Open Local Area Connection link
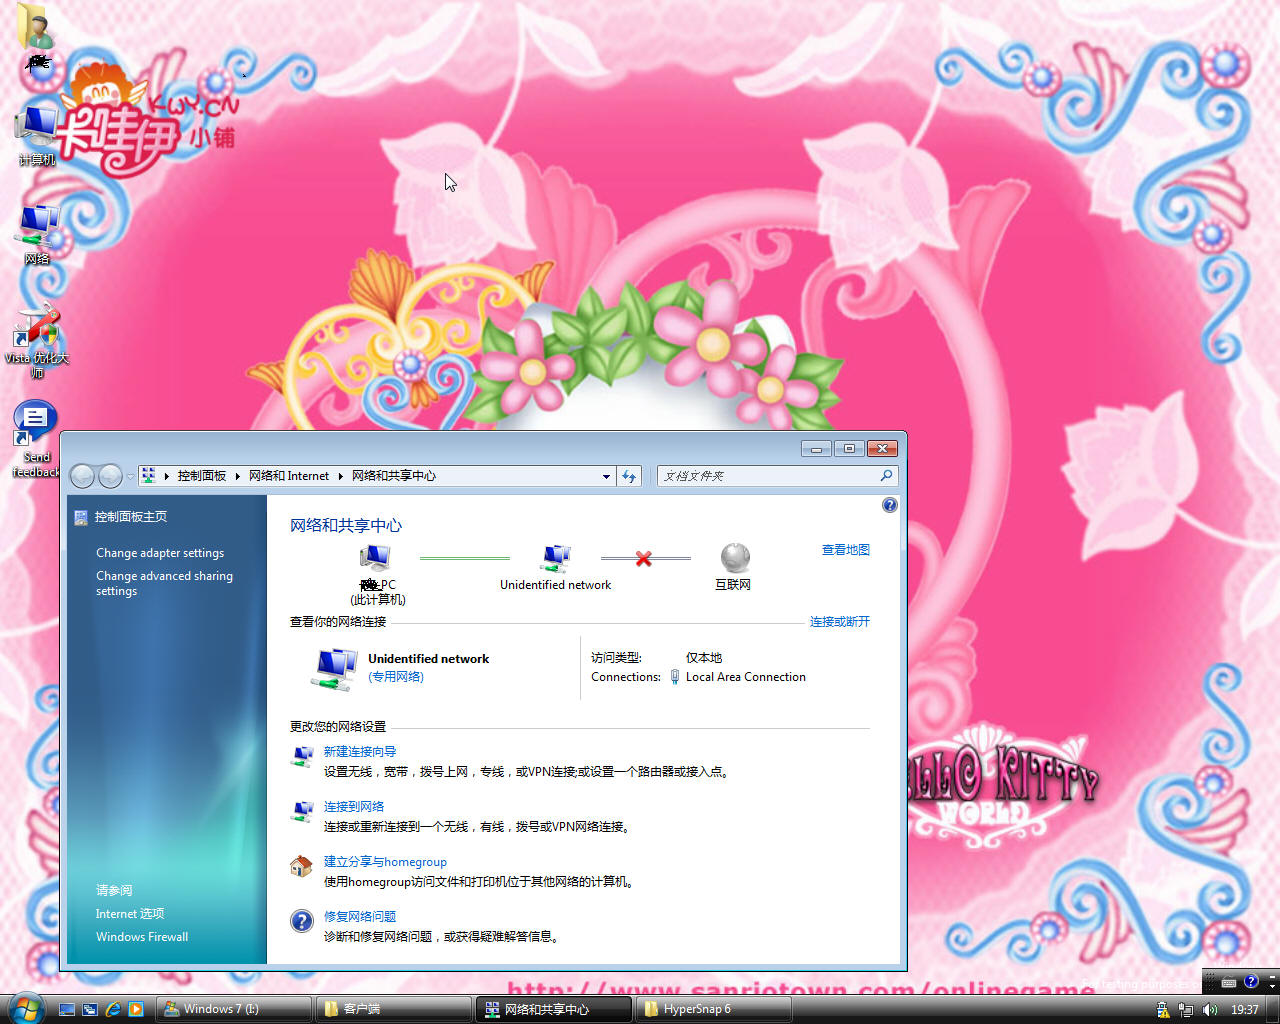 click(746, 677)
